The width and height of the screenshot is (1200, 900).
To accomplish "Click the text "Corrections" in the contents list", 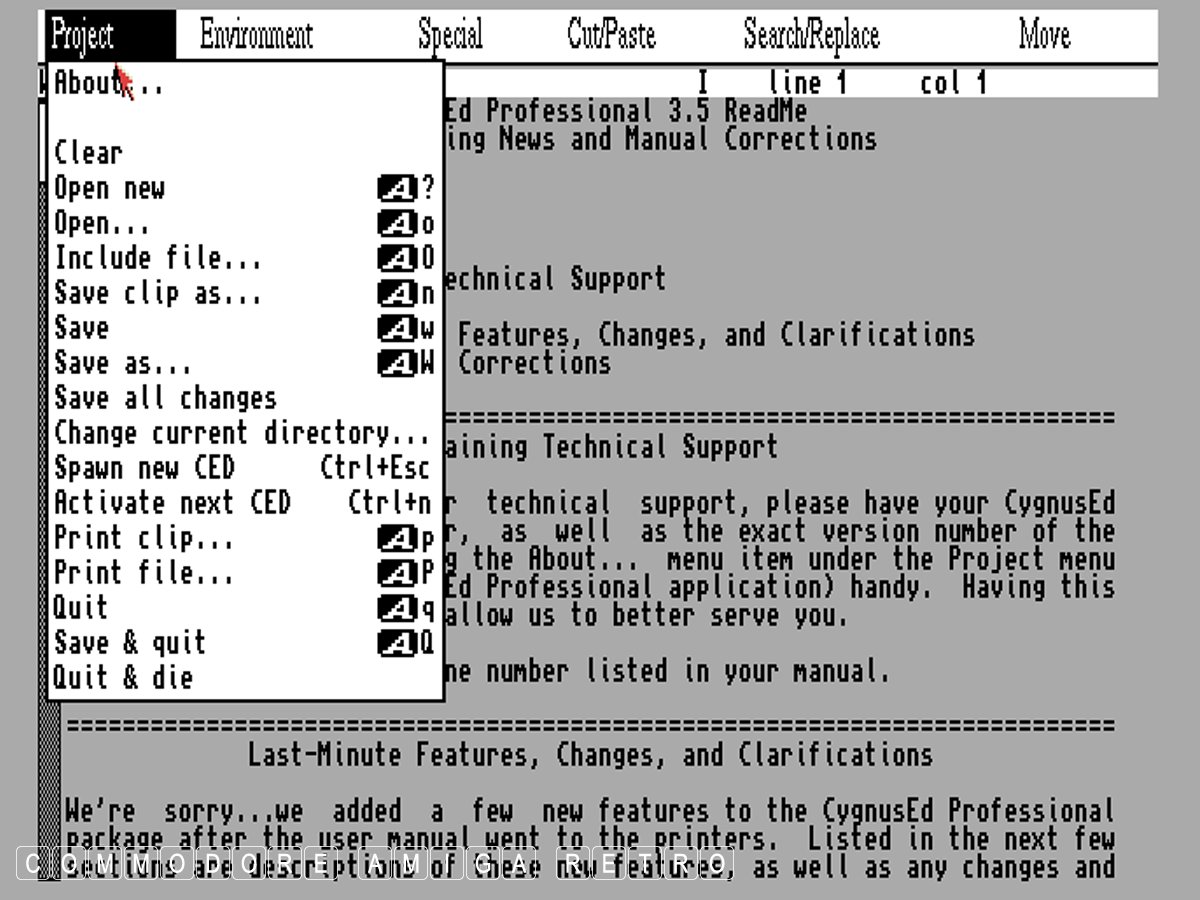I will click(x=534, y=362).
